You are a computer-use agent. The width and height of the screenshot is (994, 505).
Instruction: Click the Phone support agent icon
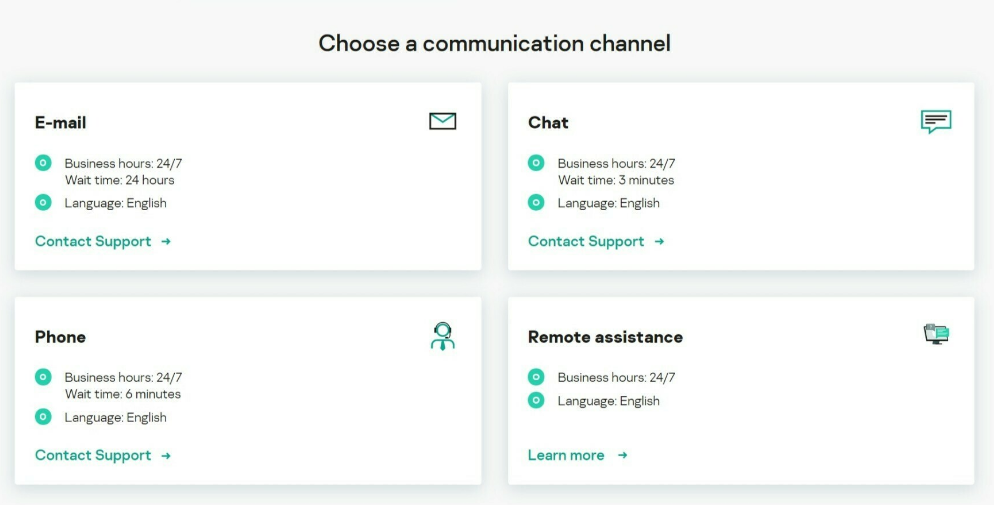(442, 336)
